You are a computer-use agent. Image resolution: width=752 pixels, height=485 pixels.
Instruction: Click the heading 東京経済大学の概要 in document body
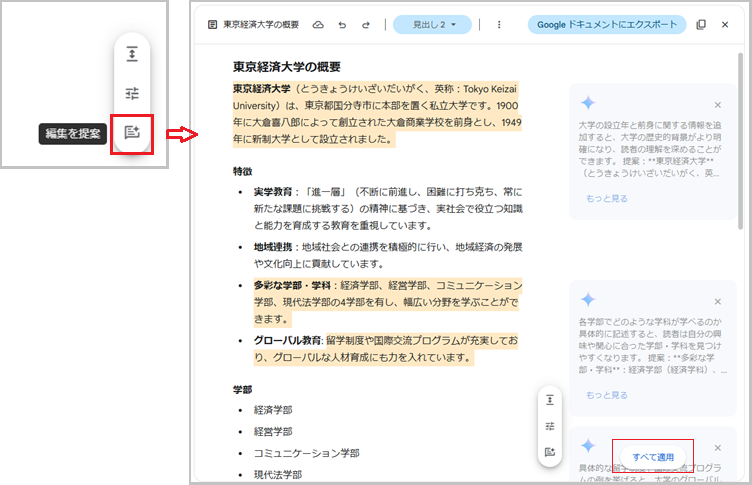(x=287, y=67)
